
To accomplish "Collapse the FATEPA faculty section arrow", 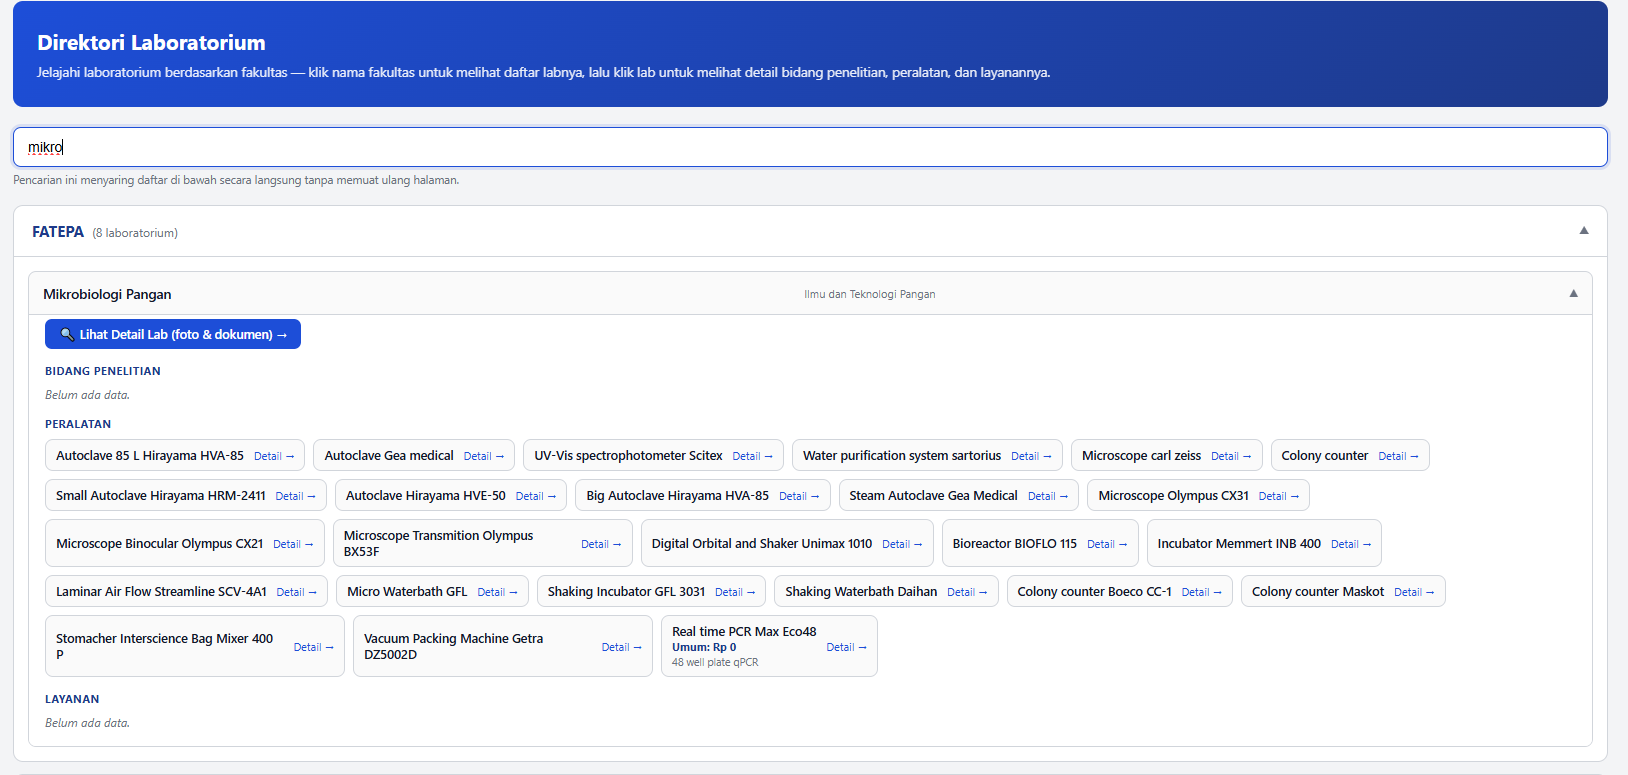I will 1584,231.
